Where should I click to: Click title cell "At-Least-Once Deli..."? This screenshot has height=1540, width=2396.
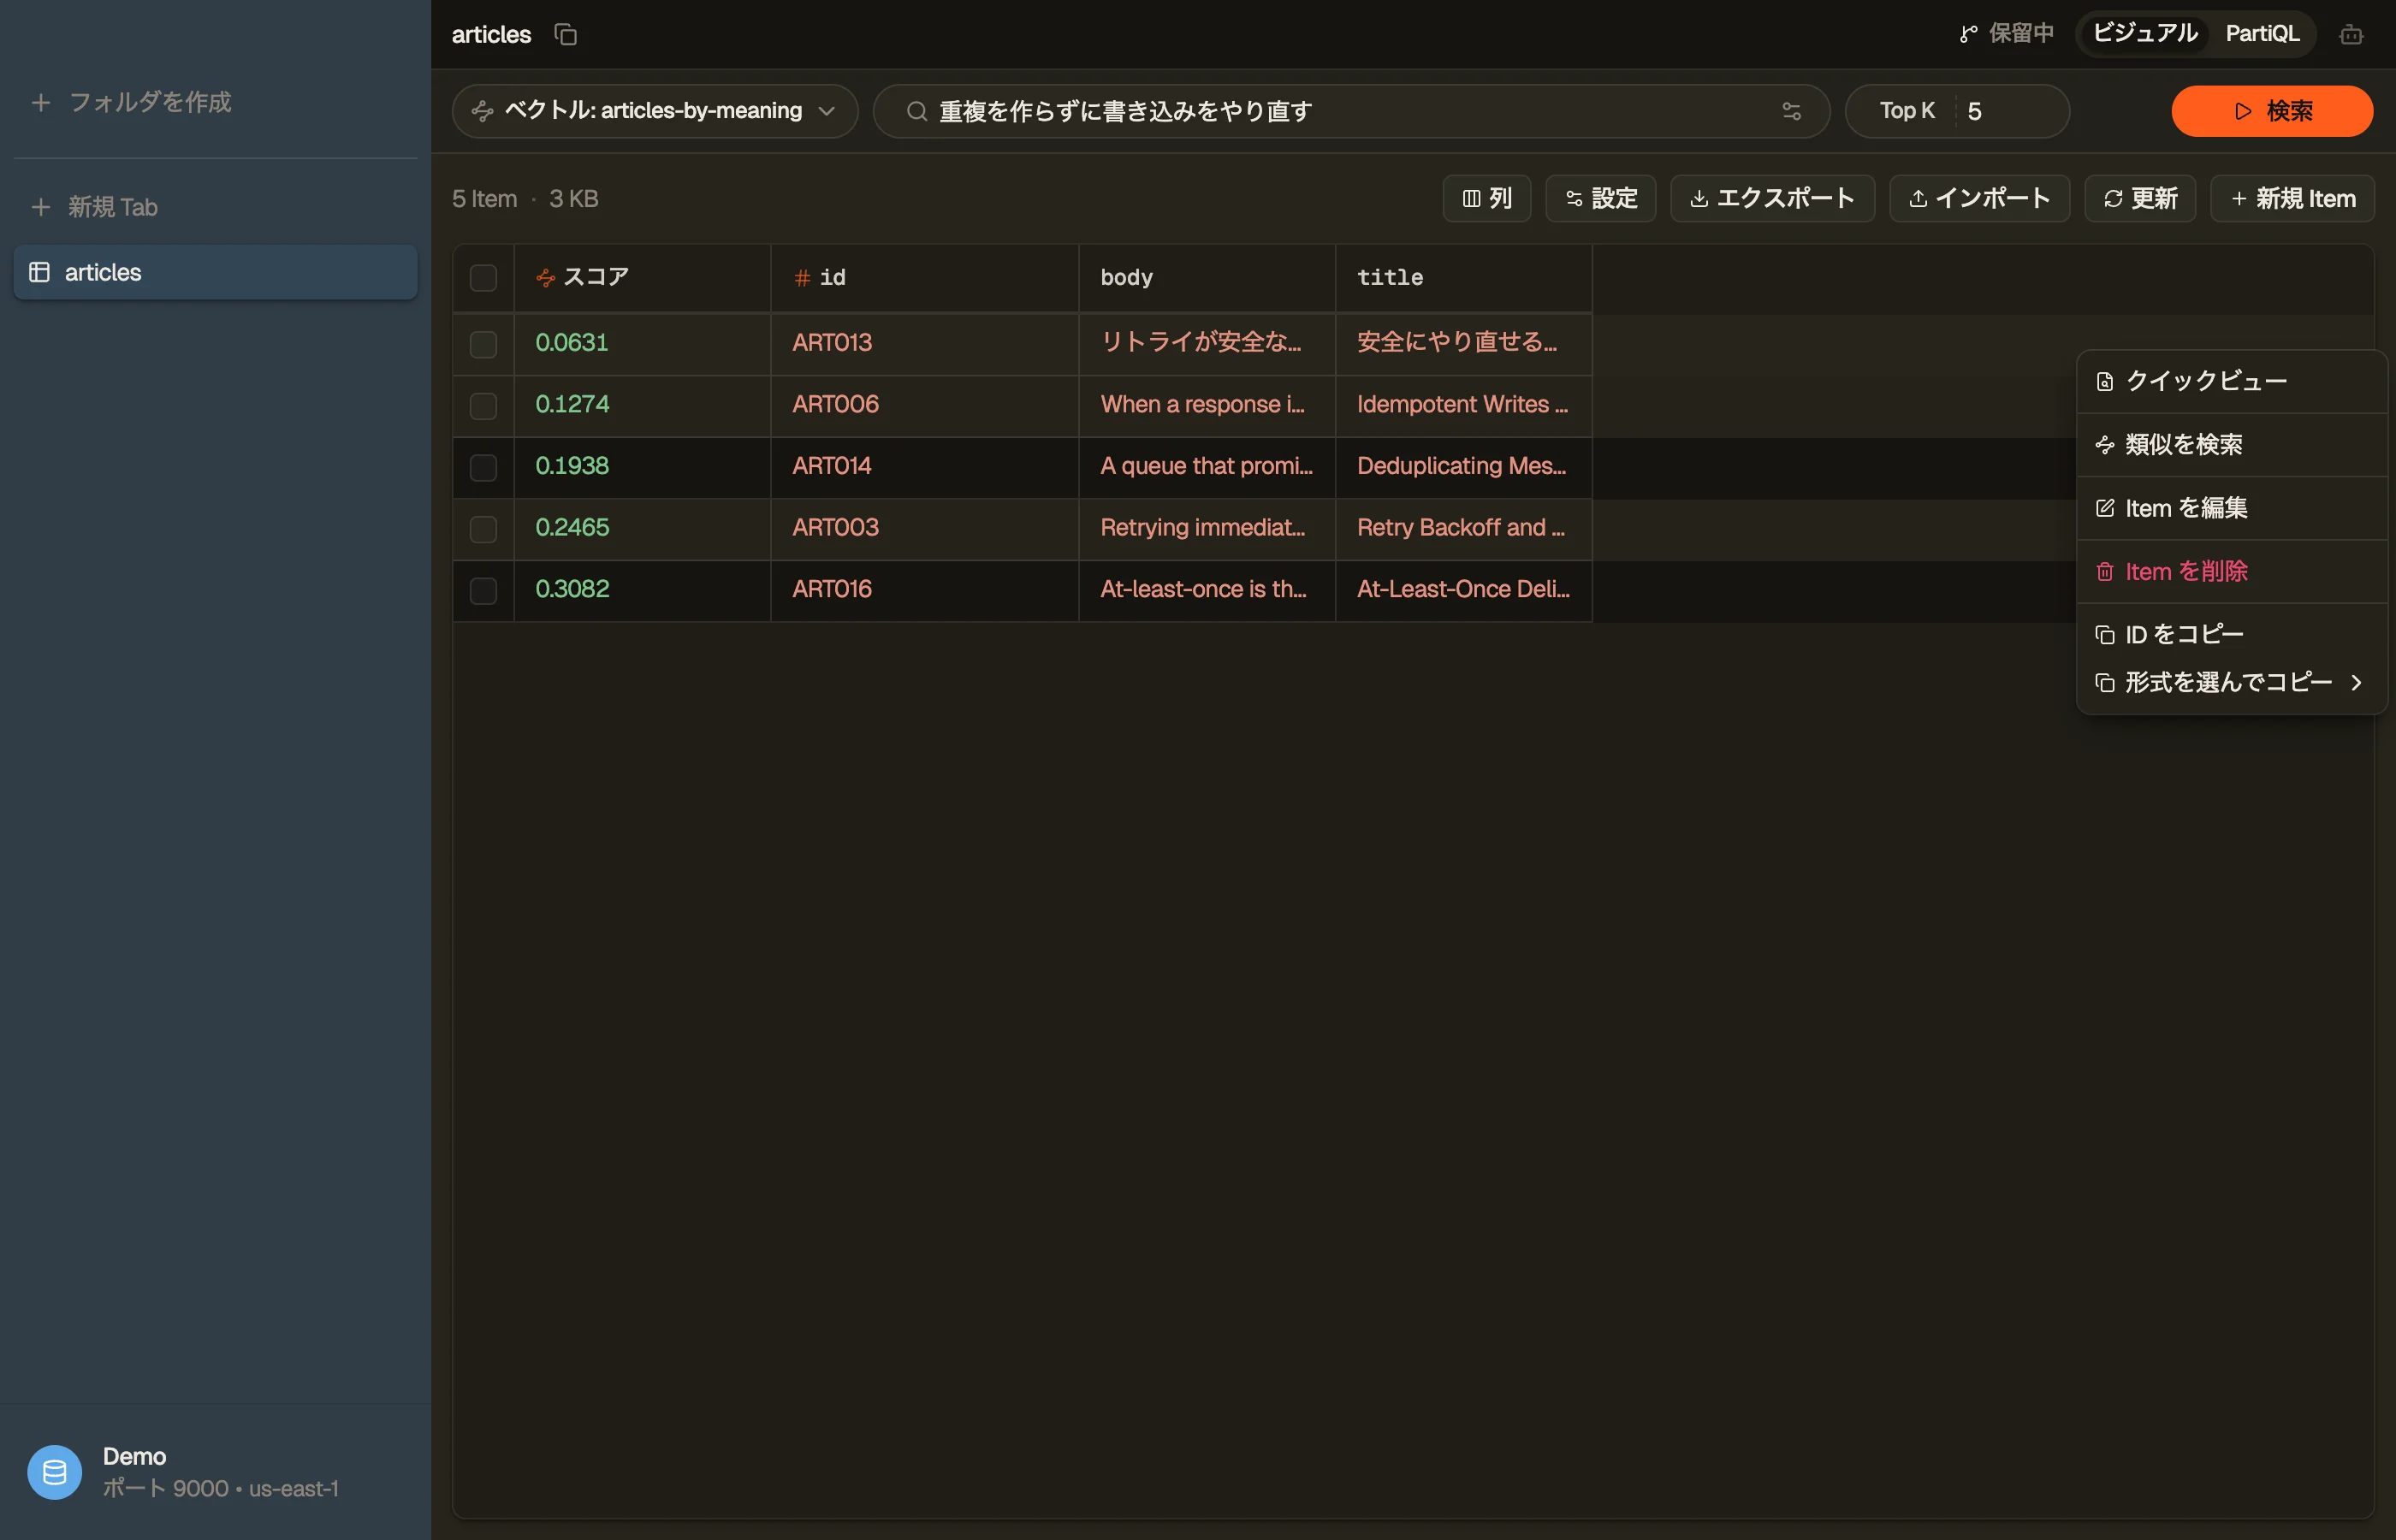(1463, 590)
